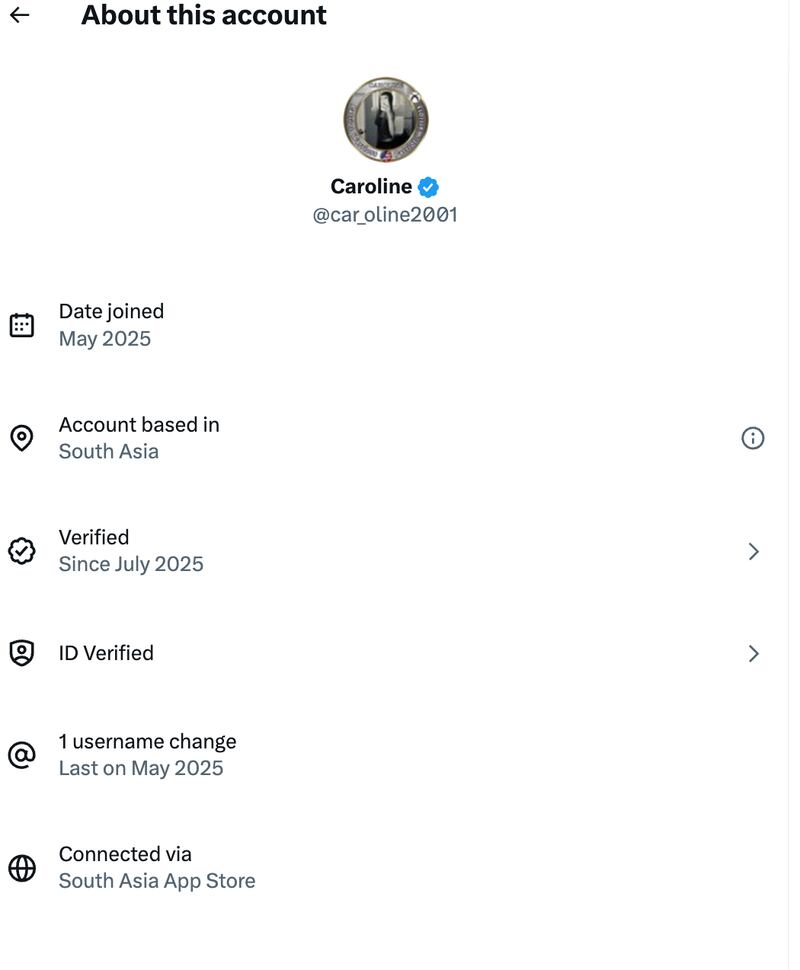Viewport: 800px width, 970px height.
Task: Click the South Asia App Store text
Action: click(157, 881)
